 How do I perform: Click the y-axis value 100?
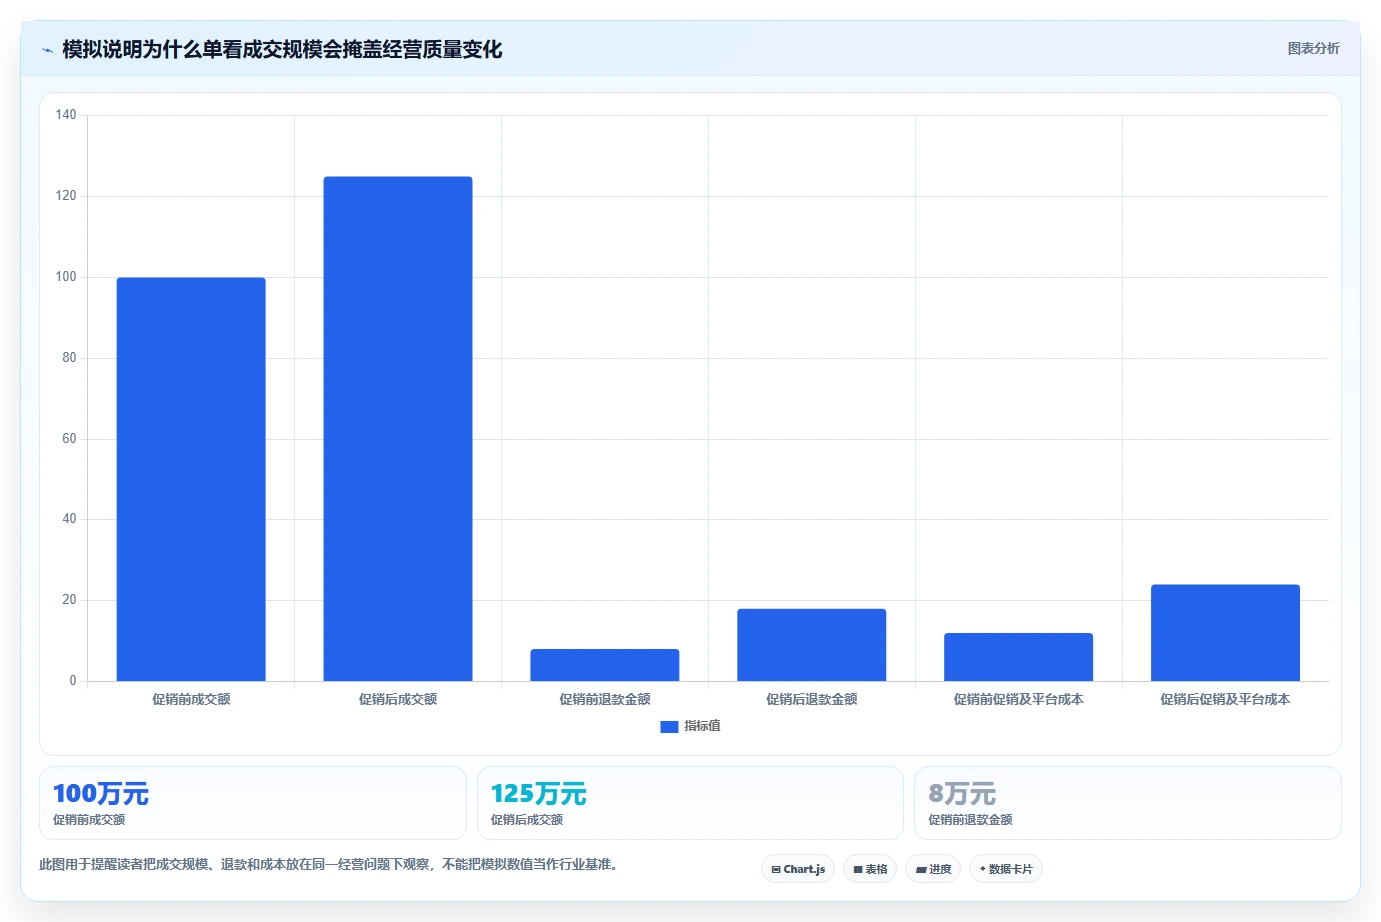(66, 277)
